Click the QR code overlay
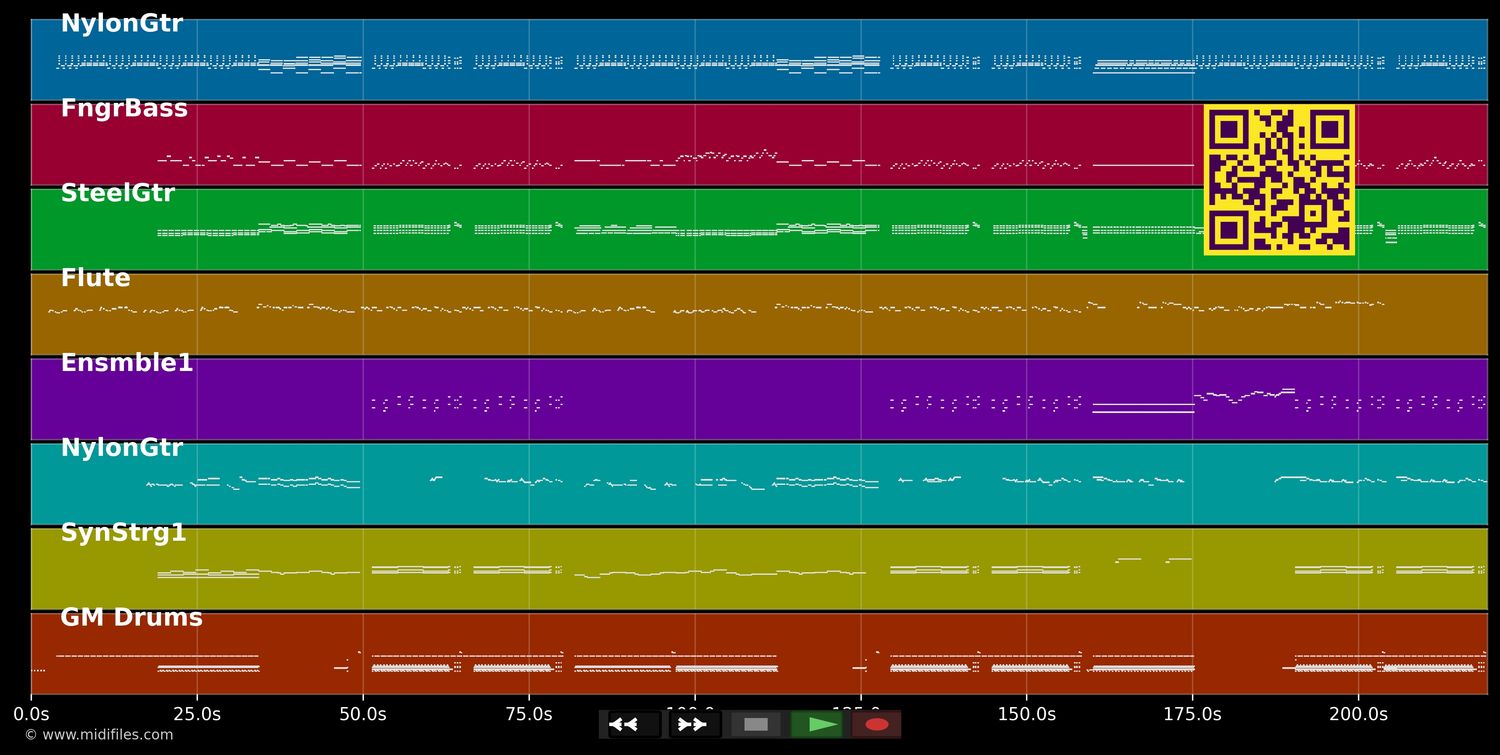Screen dimensions: 1500x755 point(1279,179)
